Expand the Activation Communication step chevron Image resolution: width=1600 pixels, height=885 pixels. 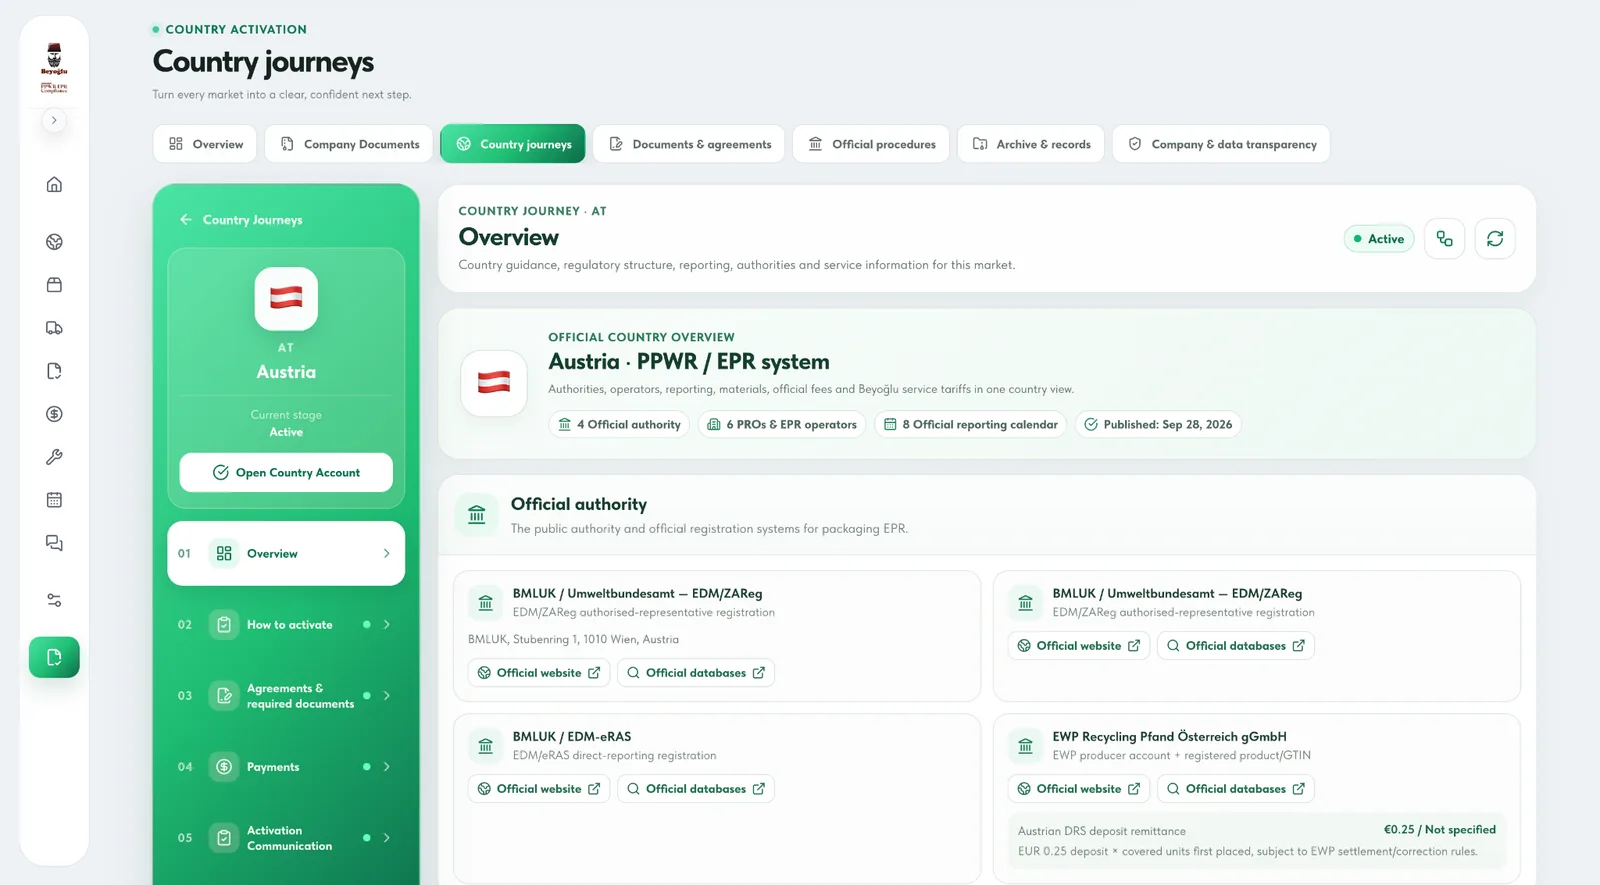pyautogui.click(x=387, y=838)
